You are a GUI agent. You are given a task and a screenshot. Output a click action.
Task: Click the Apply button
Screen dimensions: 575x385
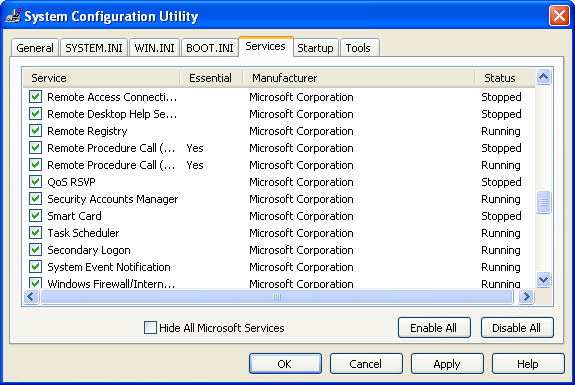pos(447,364)
